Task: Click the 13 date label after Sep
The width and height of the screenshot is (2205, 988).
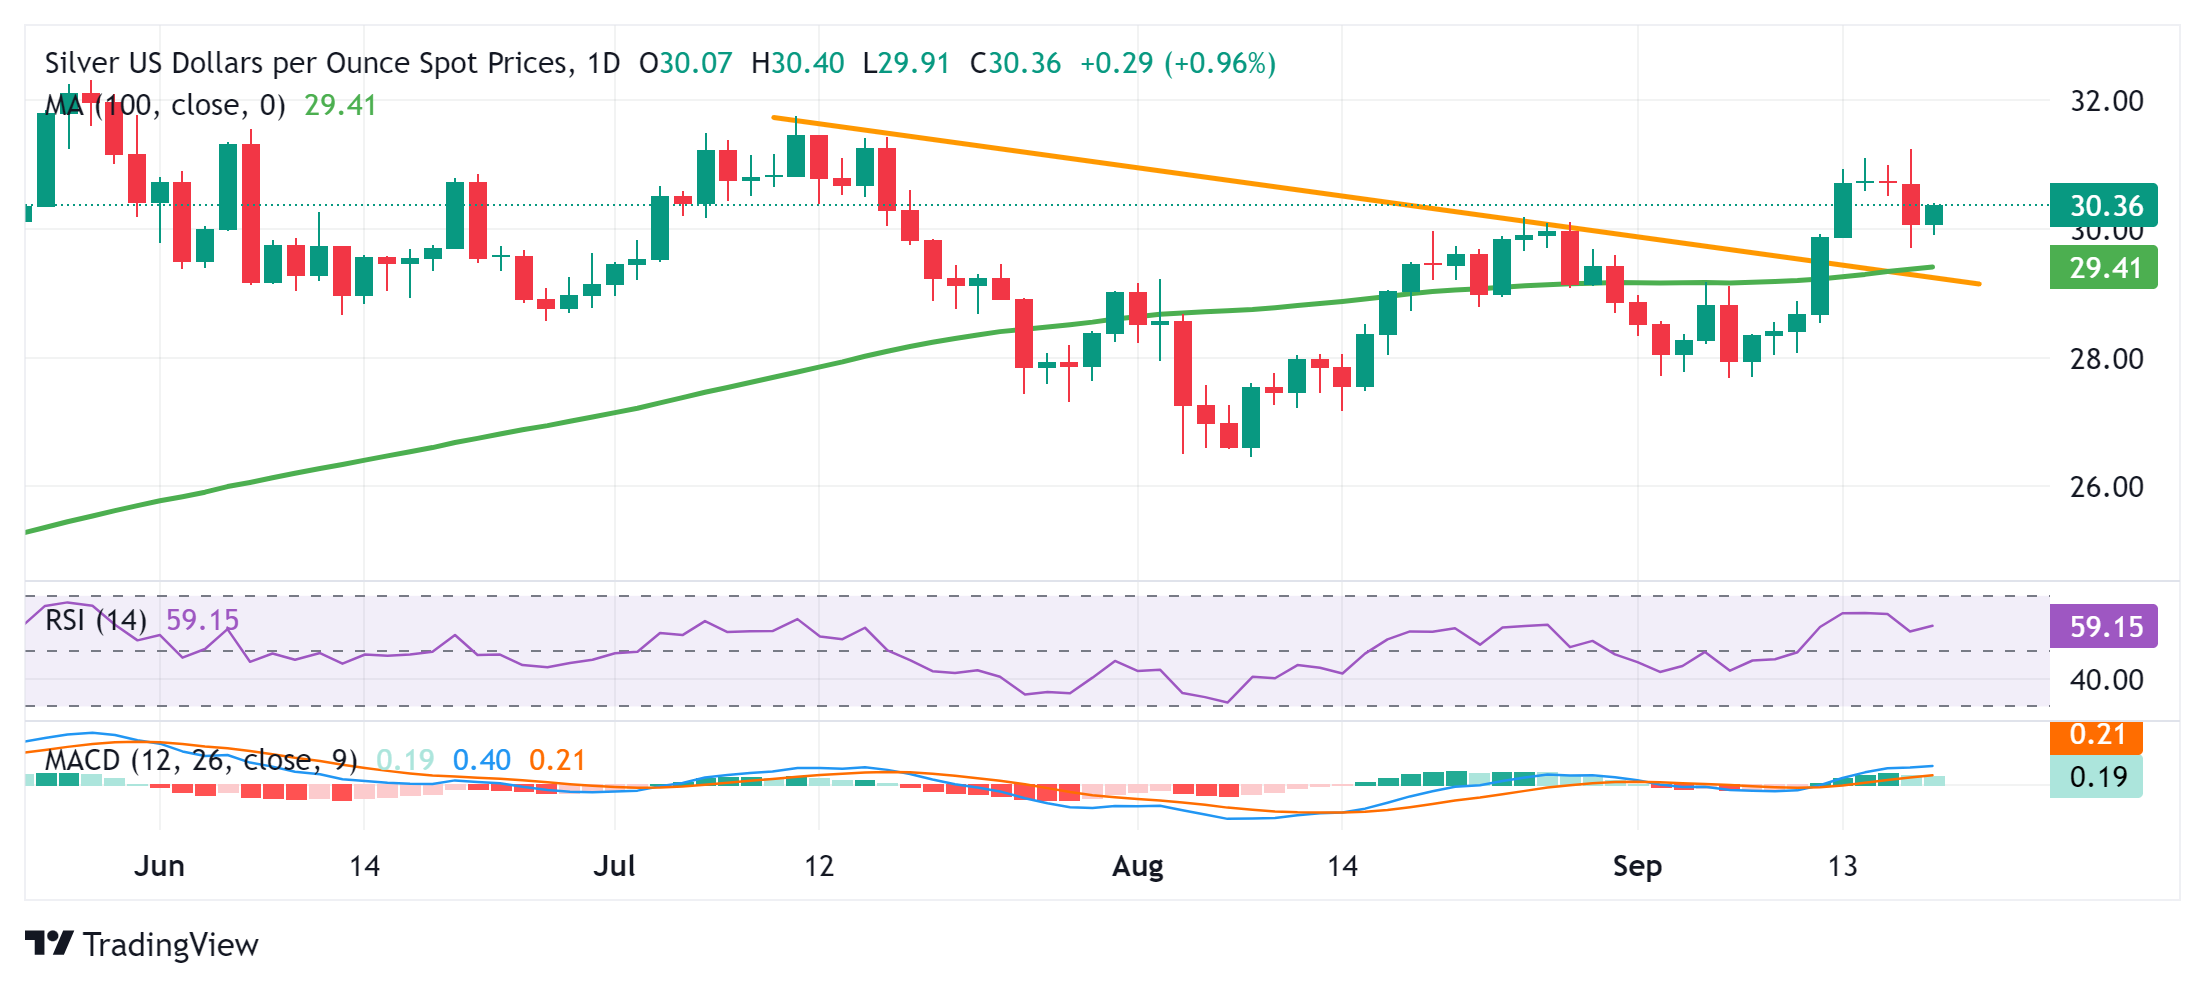Action: click(1842, 865)
